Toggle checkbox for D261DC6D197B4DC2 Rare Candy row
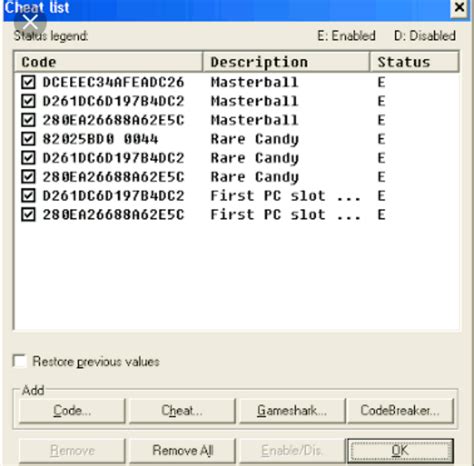The height and width of the screenshot is (466, 474). click(28, 158)
